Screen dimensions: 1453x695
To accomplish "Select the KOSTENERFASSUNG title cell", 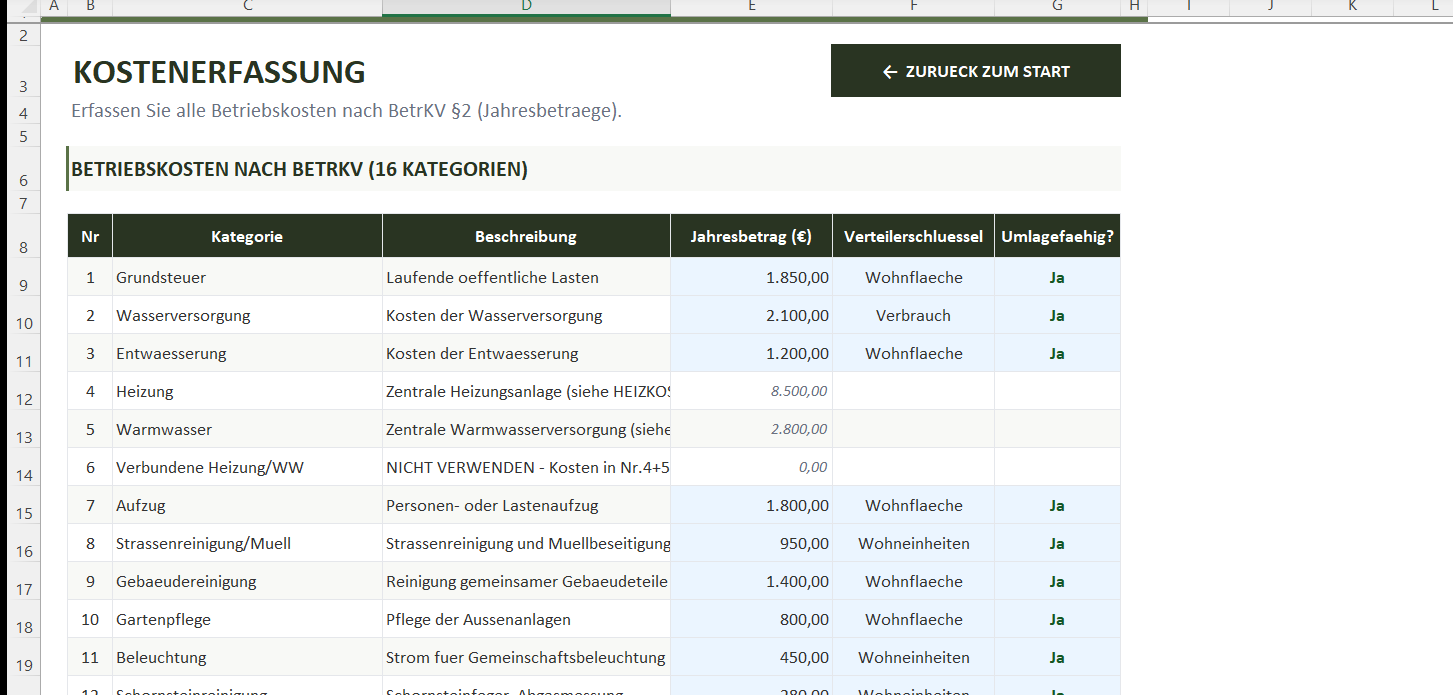I will pyautogui.click(x=219, y=72).
